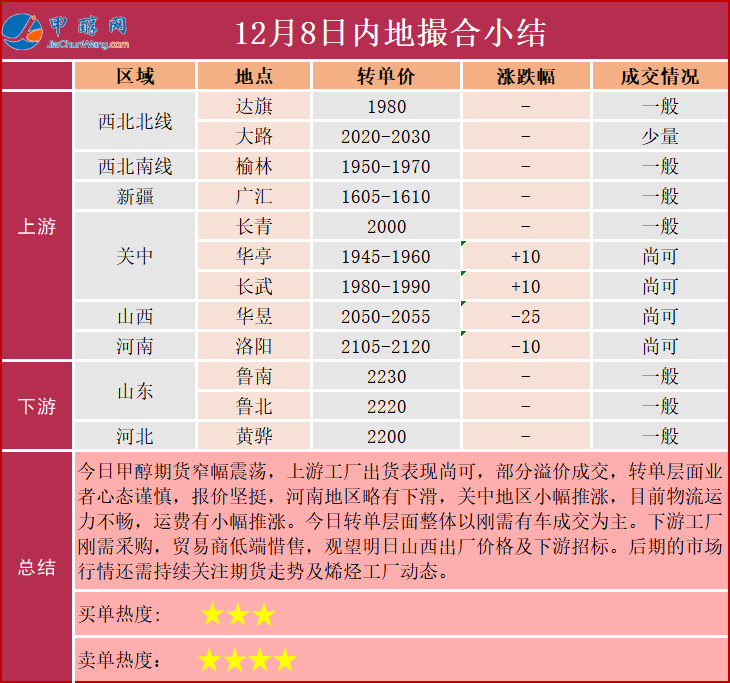Click the second star in 卖单热度 row
This screenshot has width=730, height=683.
[x=235, y=660]
